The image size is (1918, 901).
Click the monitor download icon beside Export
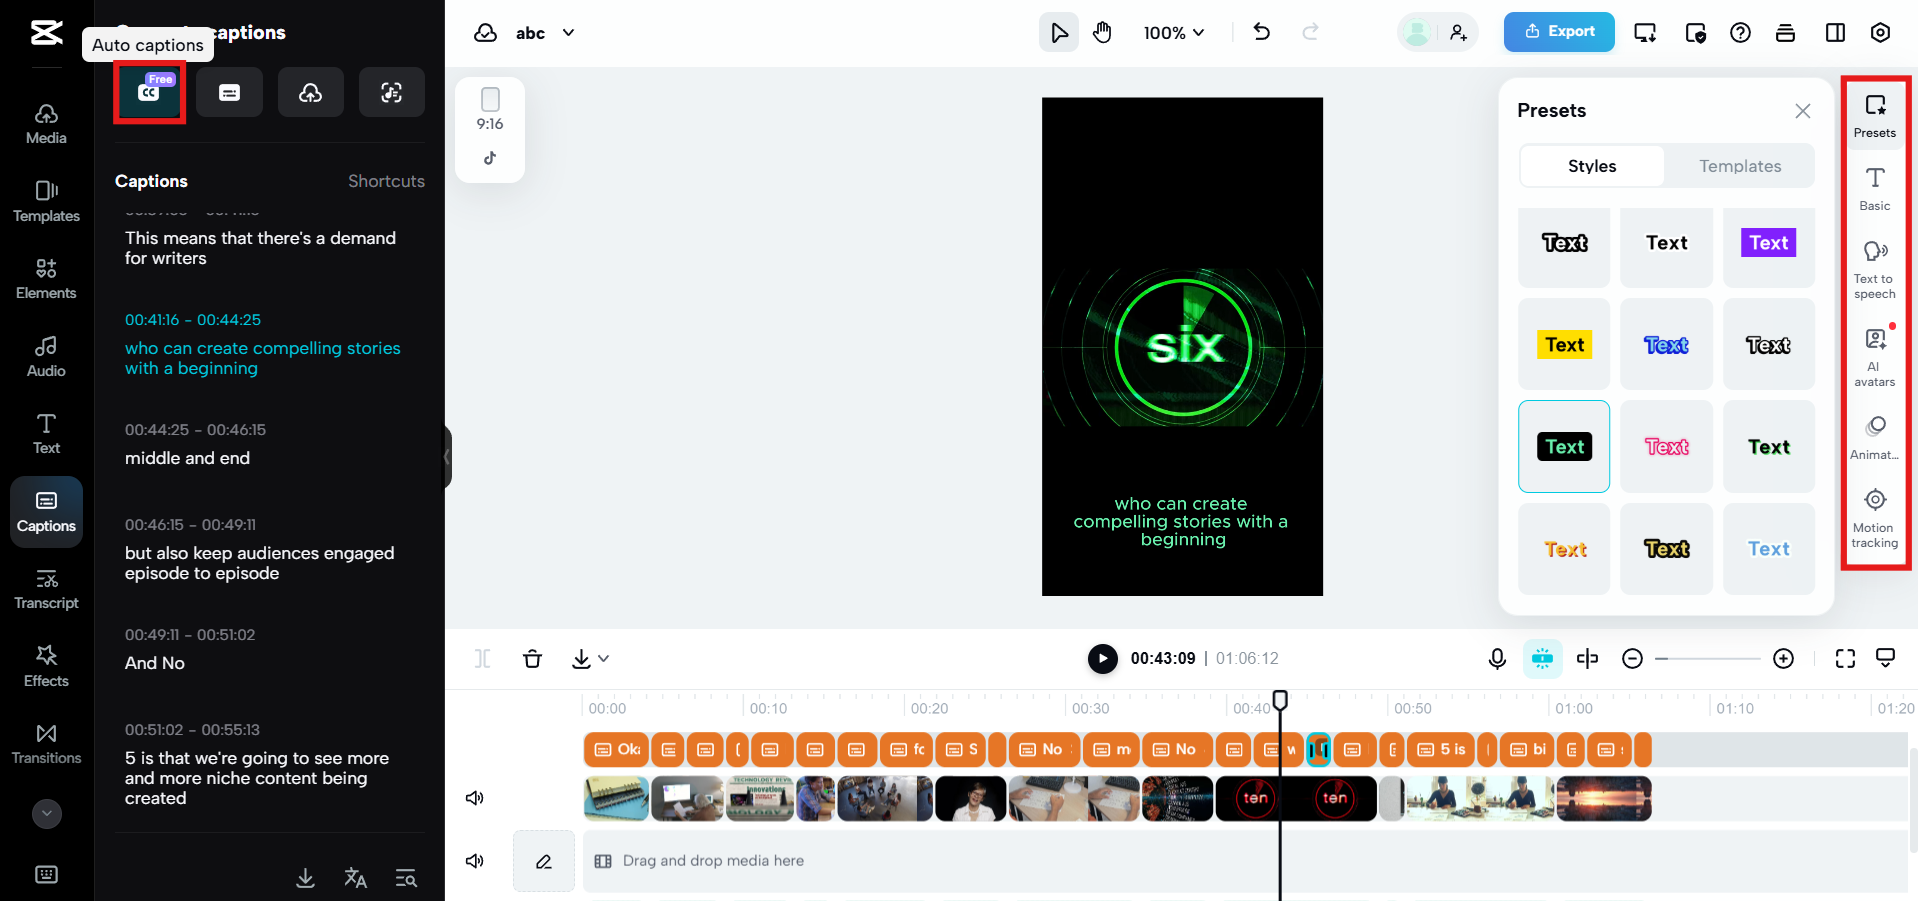pos(1645,33)
